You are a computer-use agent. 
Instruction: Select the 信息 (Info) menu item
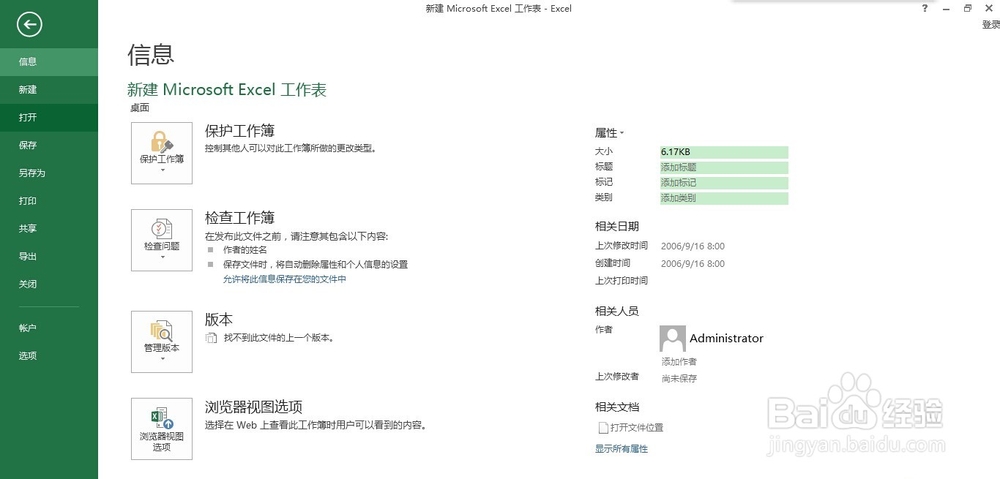point(48,62)
